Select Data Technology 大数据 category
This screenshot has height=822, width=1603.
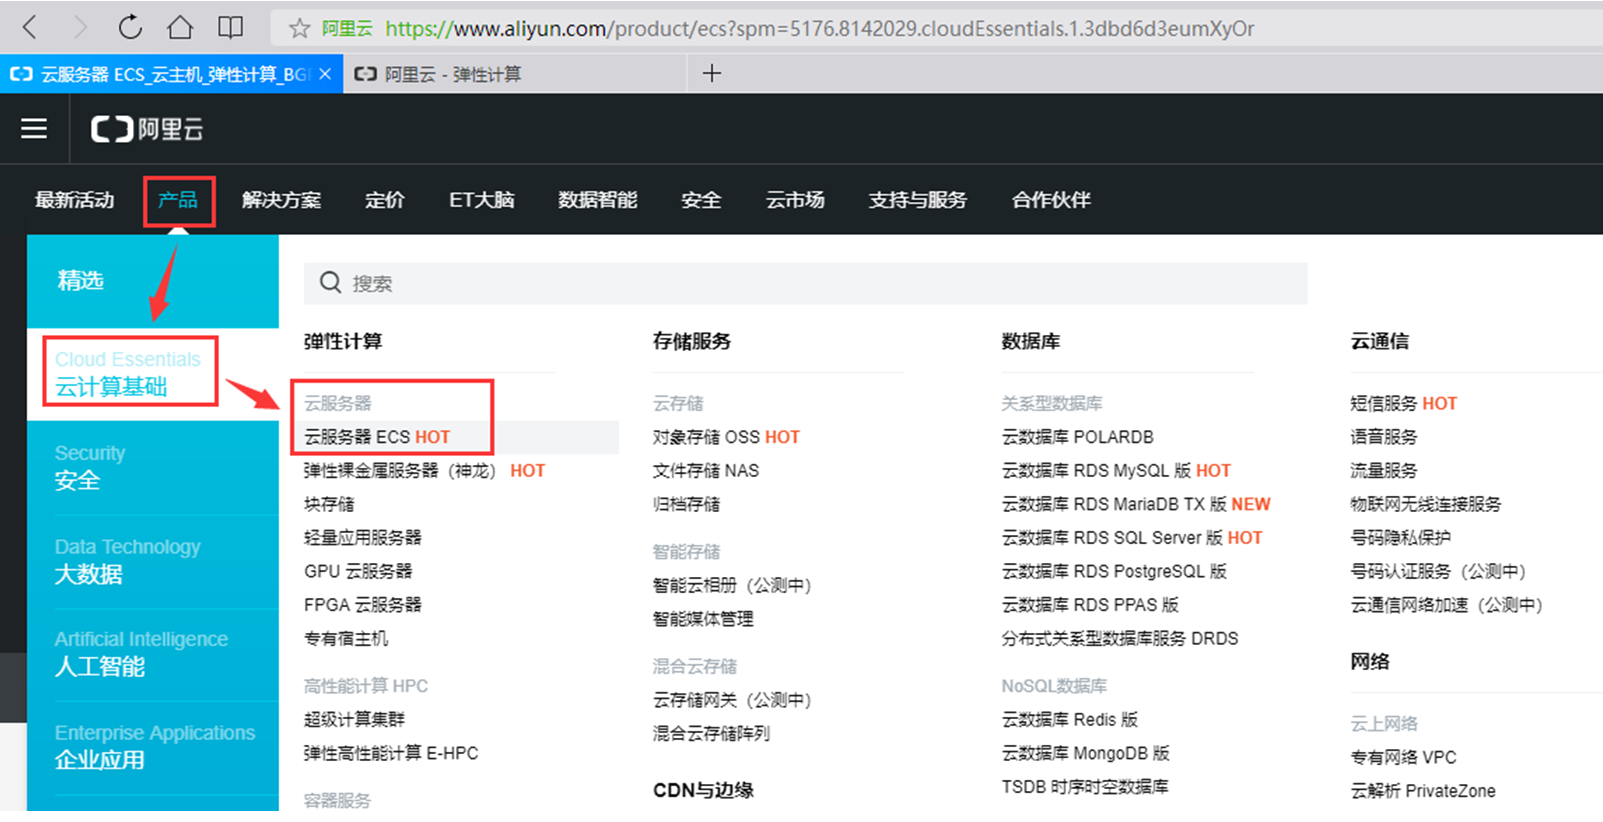(127, 560)
